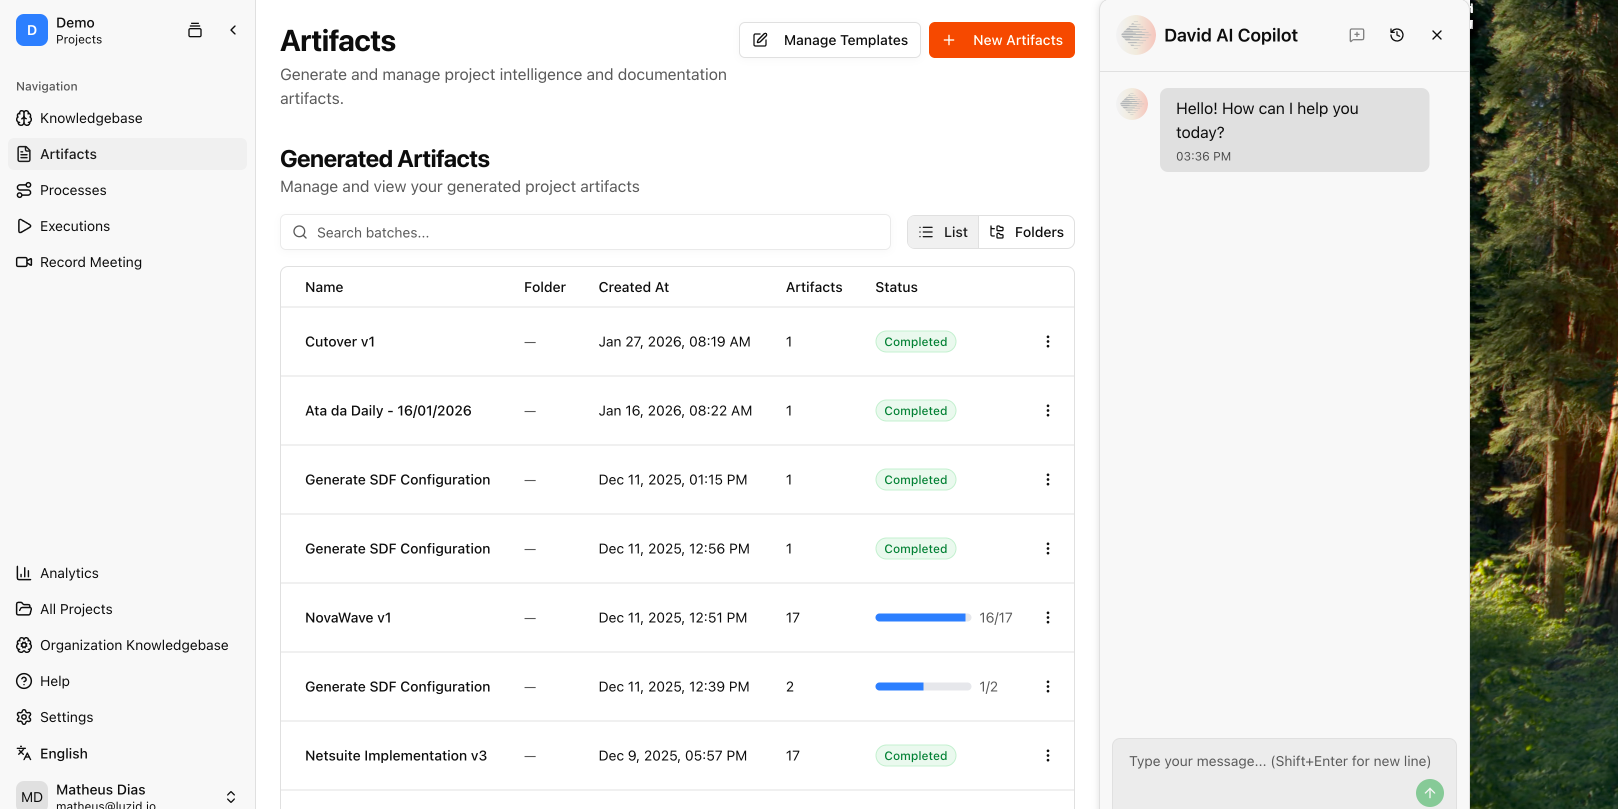This screenshot has height=809, width=1618.
Task: Switch to List view
Action: coord(943,232)
